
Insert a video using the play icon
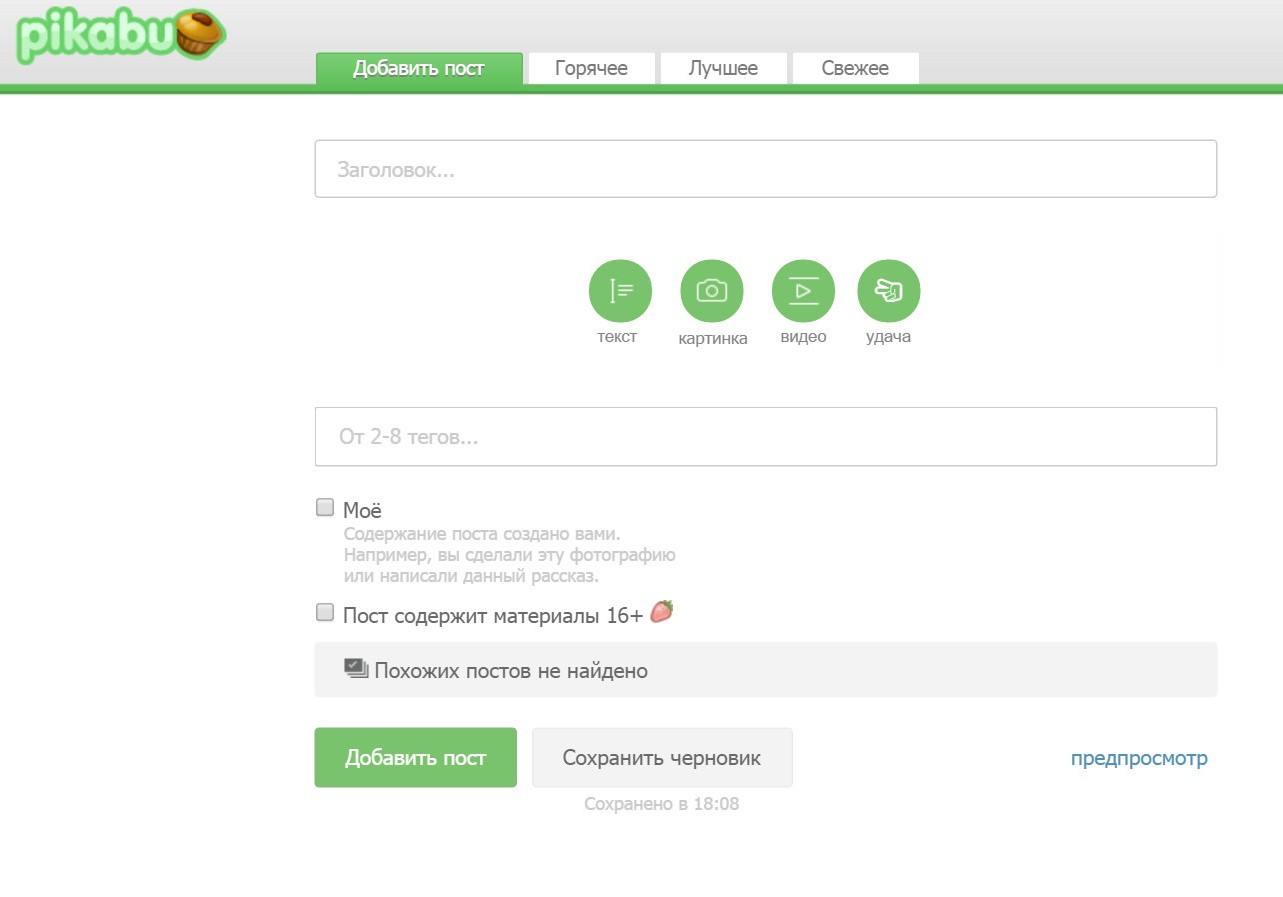(803, 291)
